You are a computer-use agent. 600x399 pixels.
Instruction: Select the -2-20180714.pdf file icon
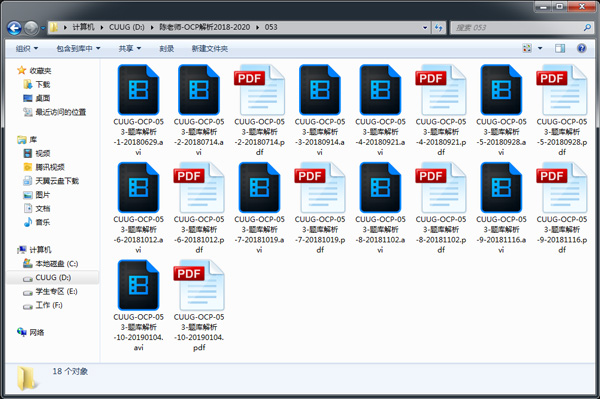click(x=259, y=110)
